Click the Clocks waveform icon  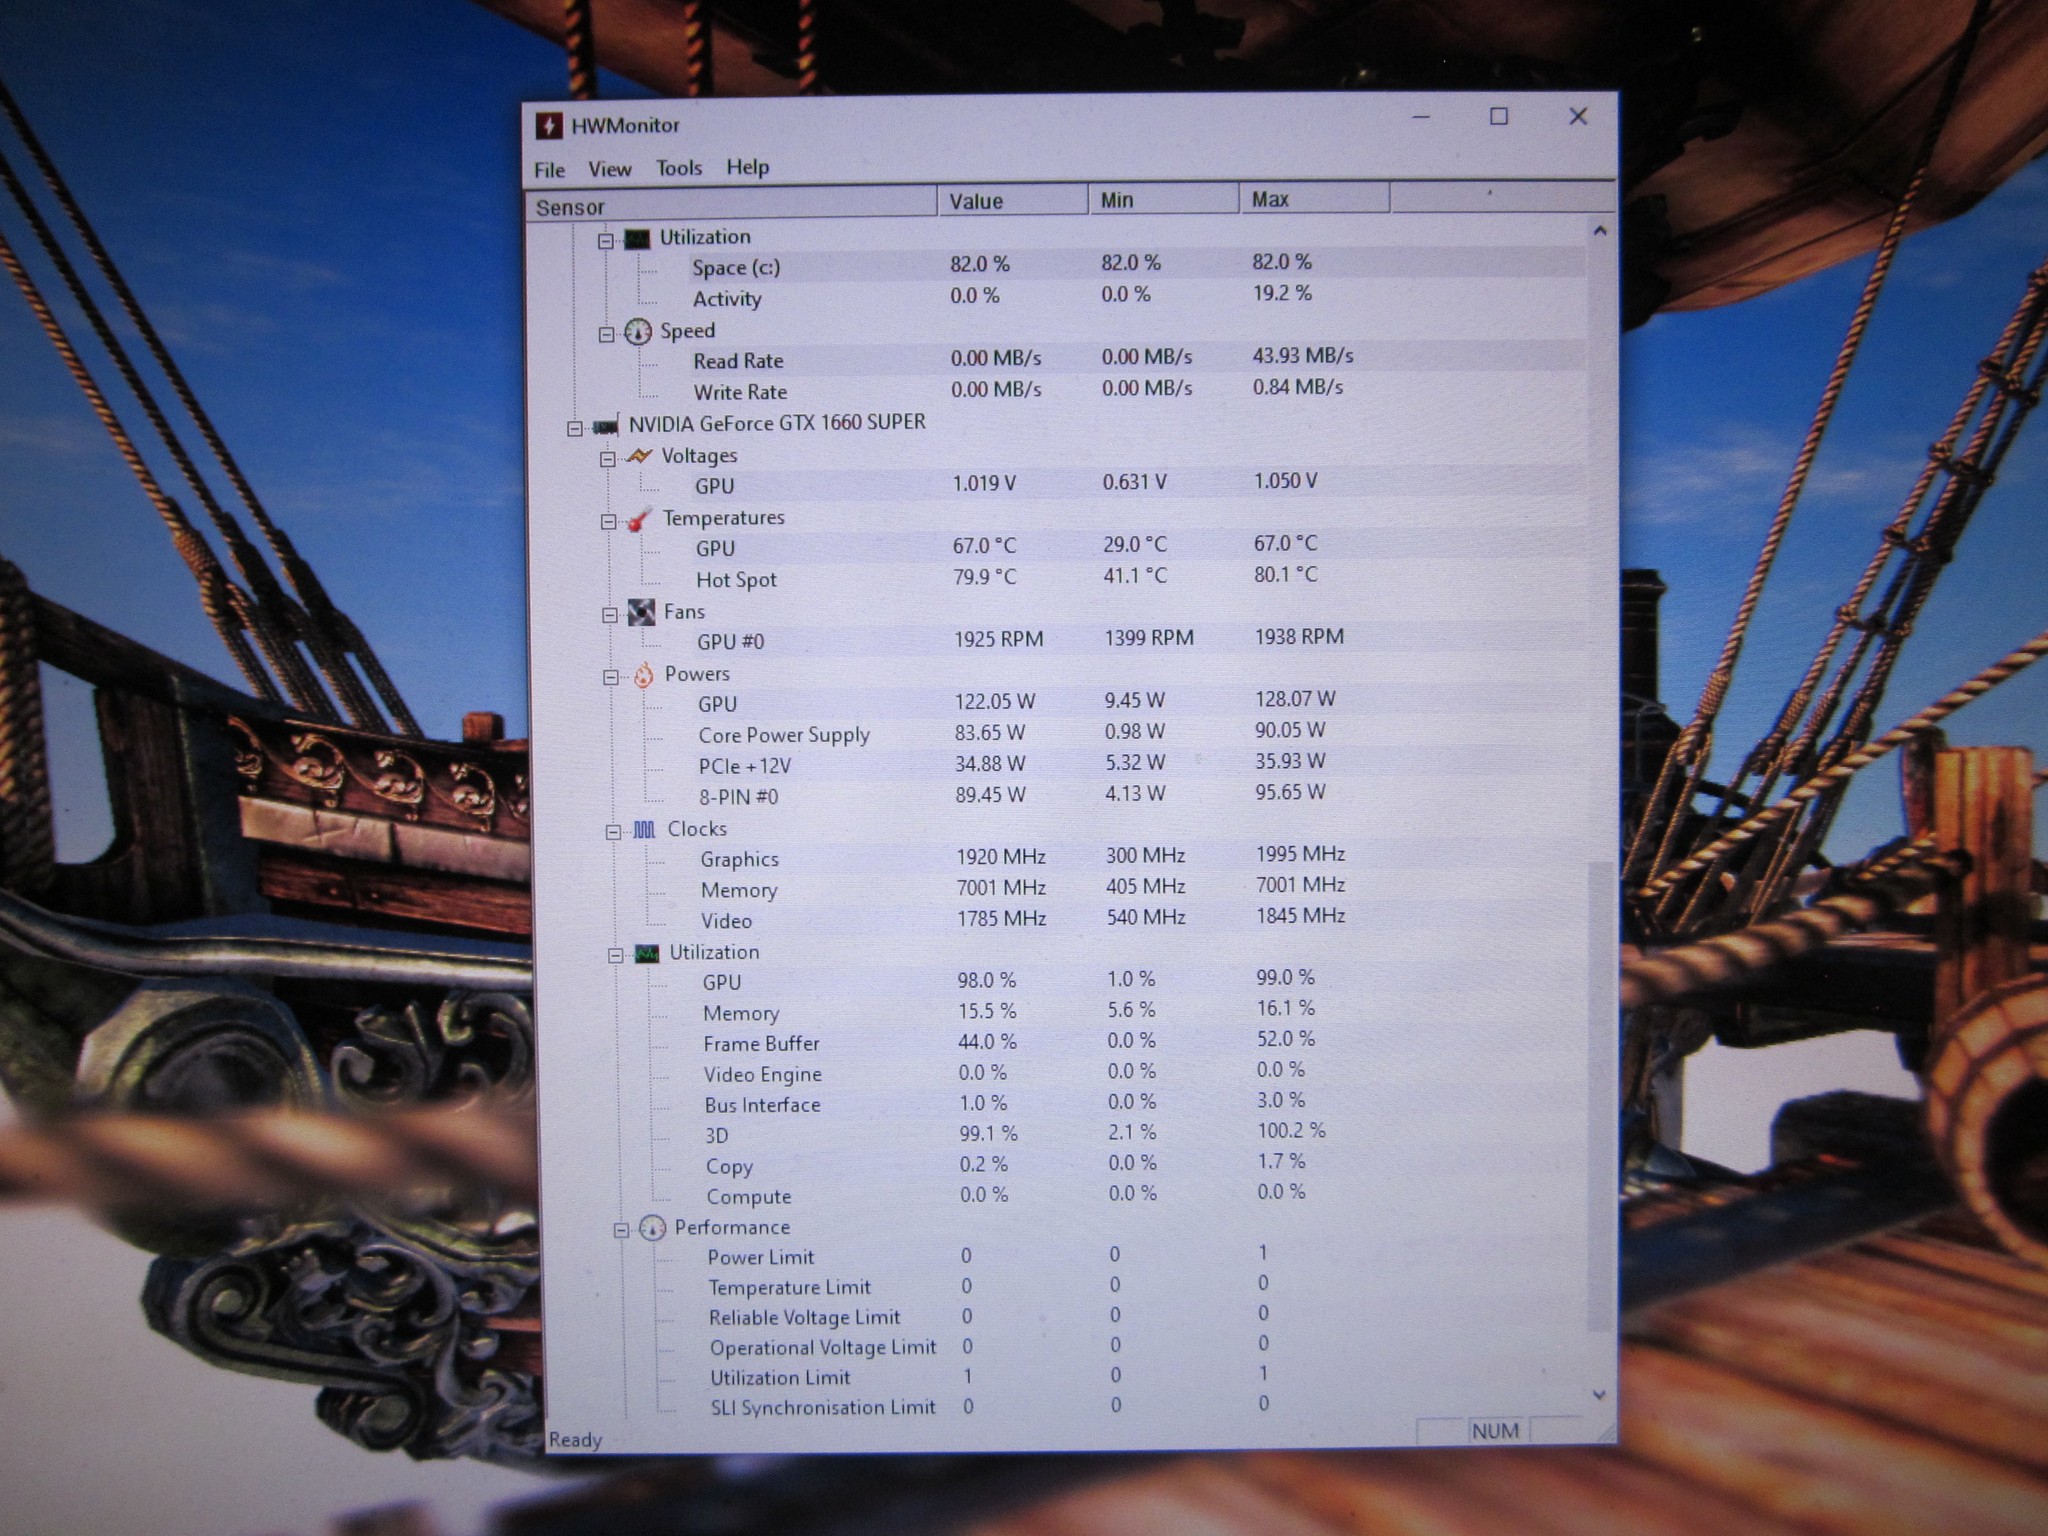[x=645, y=829]
